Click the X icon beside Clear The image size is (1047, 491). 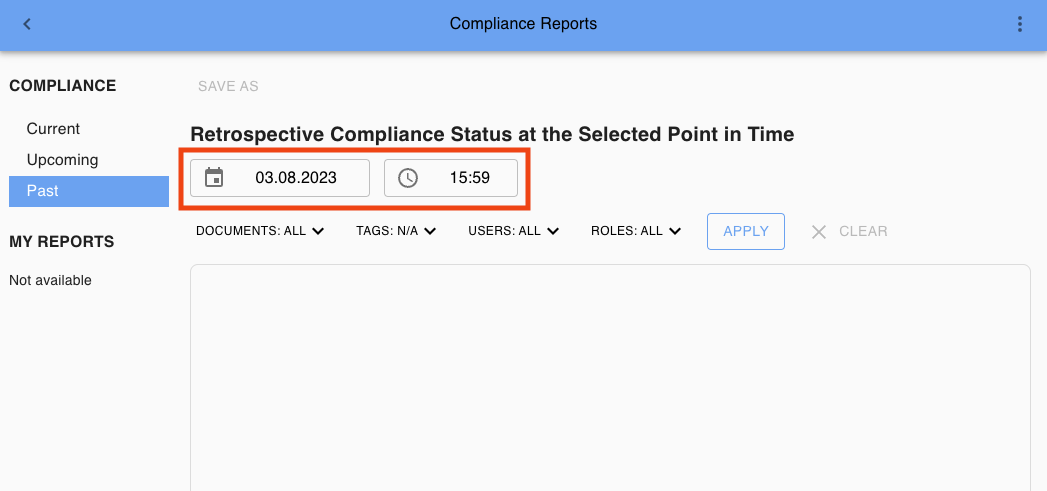(x=819, y=231)
